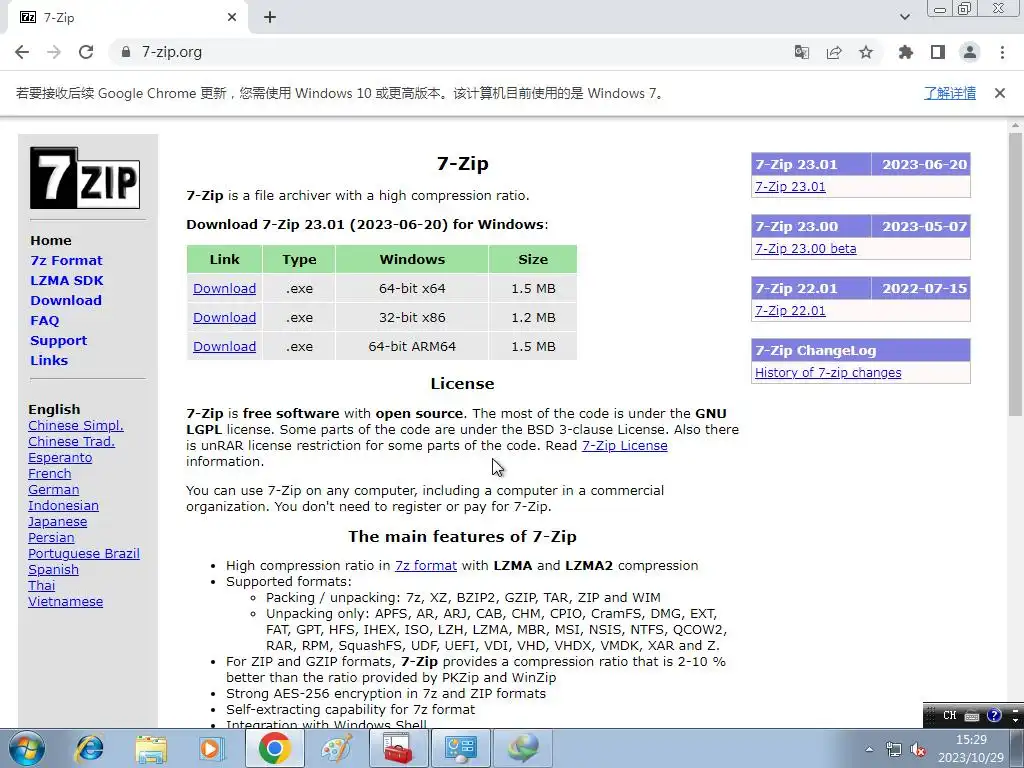Open the Extensions puzzle icon
The image size is (1024, 768).
tap(906, 52)
